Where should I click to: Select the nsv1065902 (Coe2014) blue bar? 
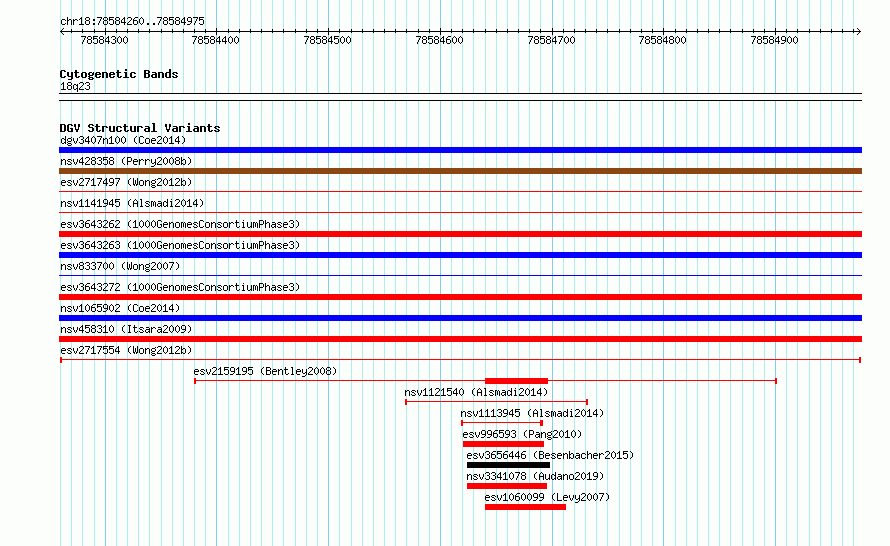point(460,318)
